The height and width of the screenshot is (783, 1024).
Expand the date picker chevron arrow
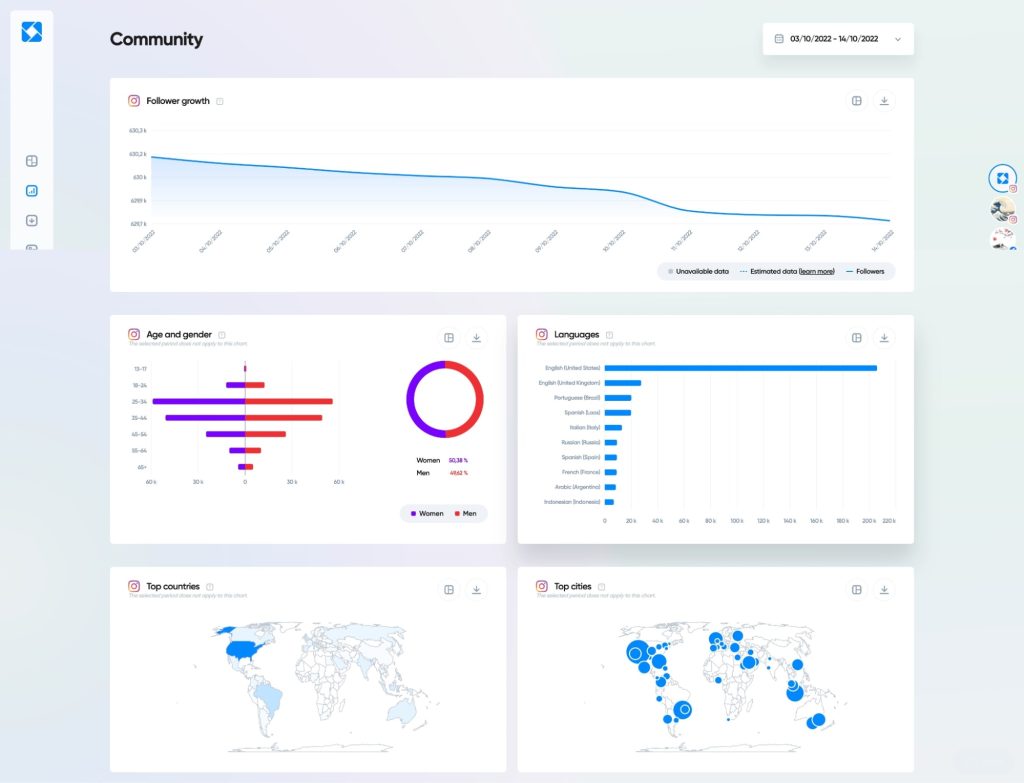[x=897, y=39]
